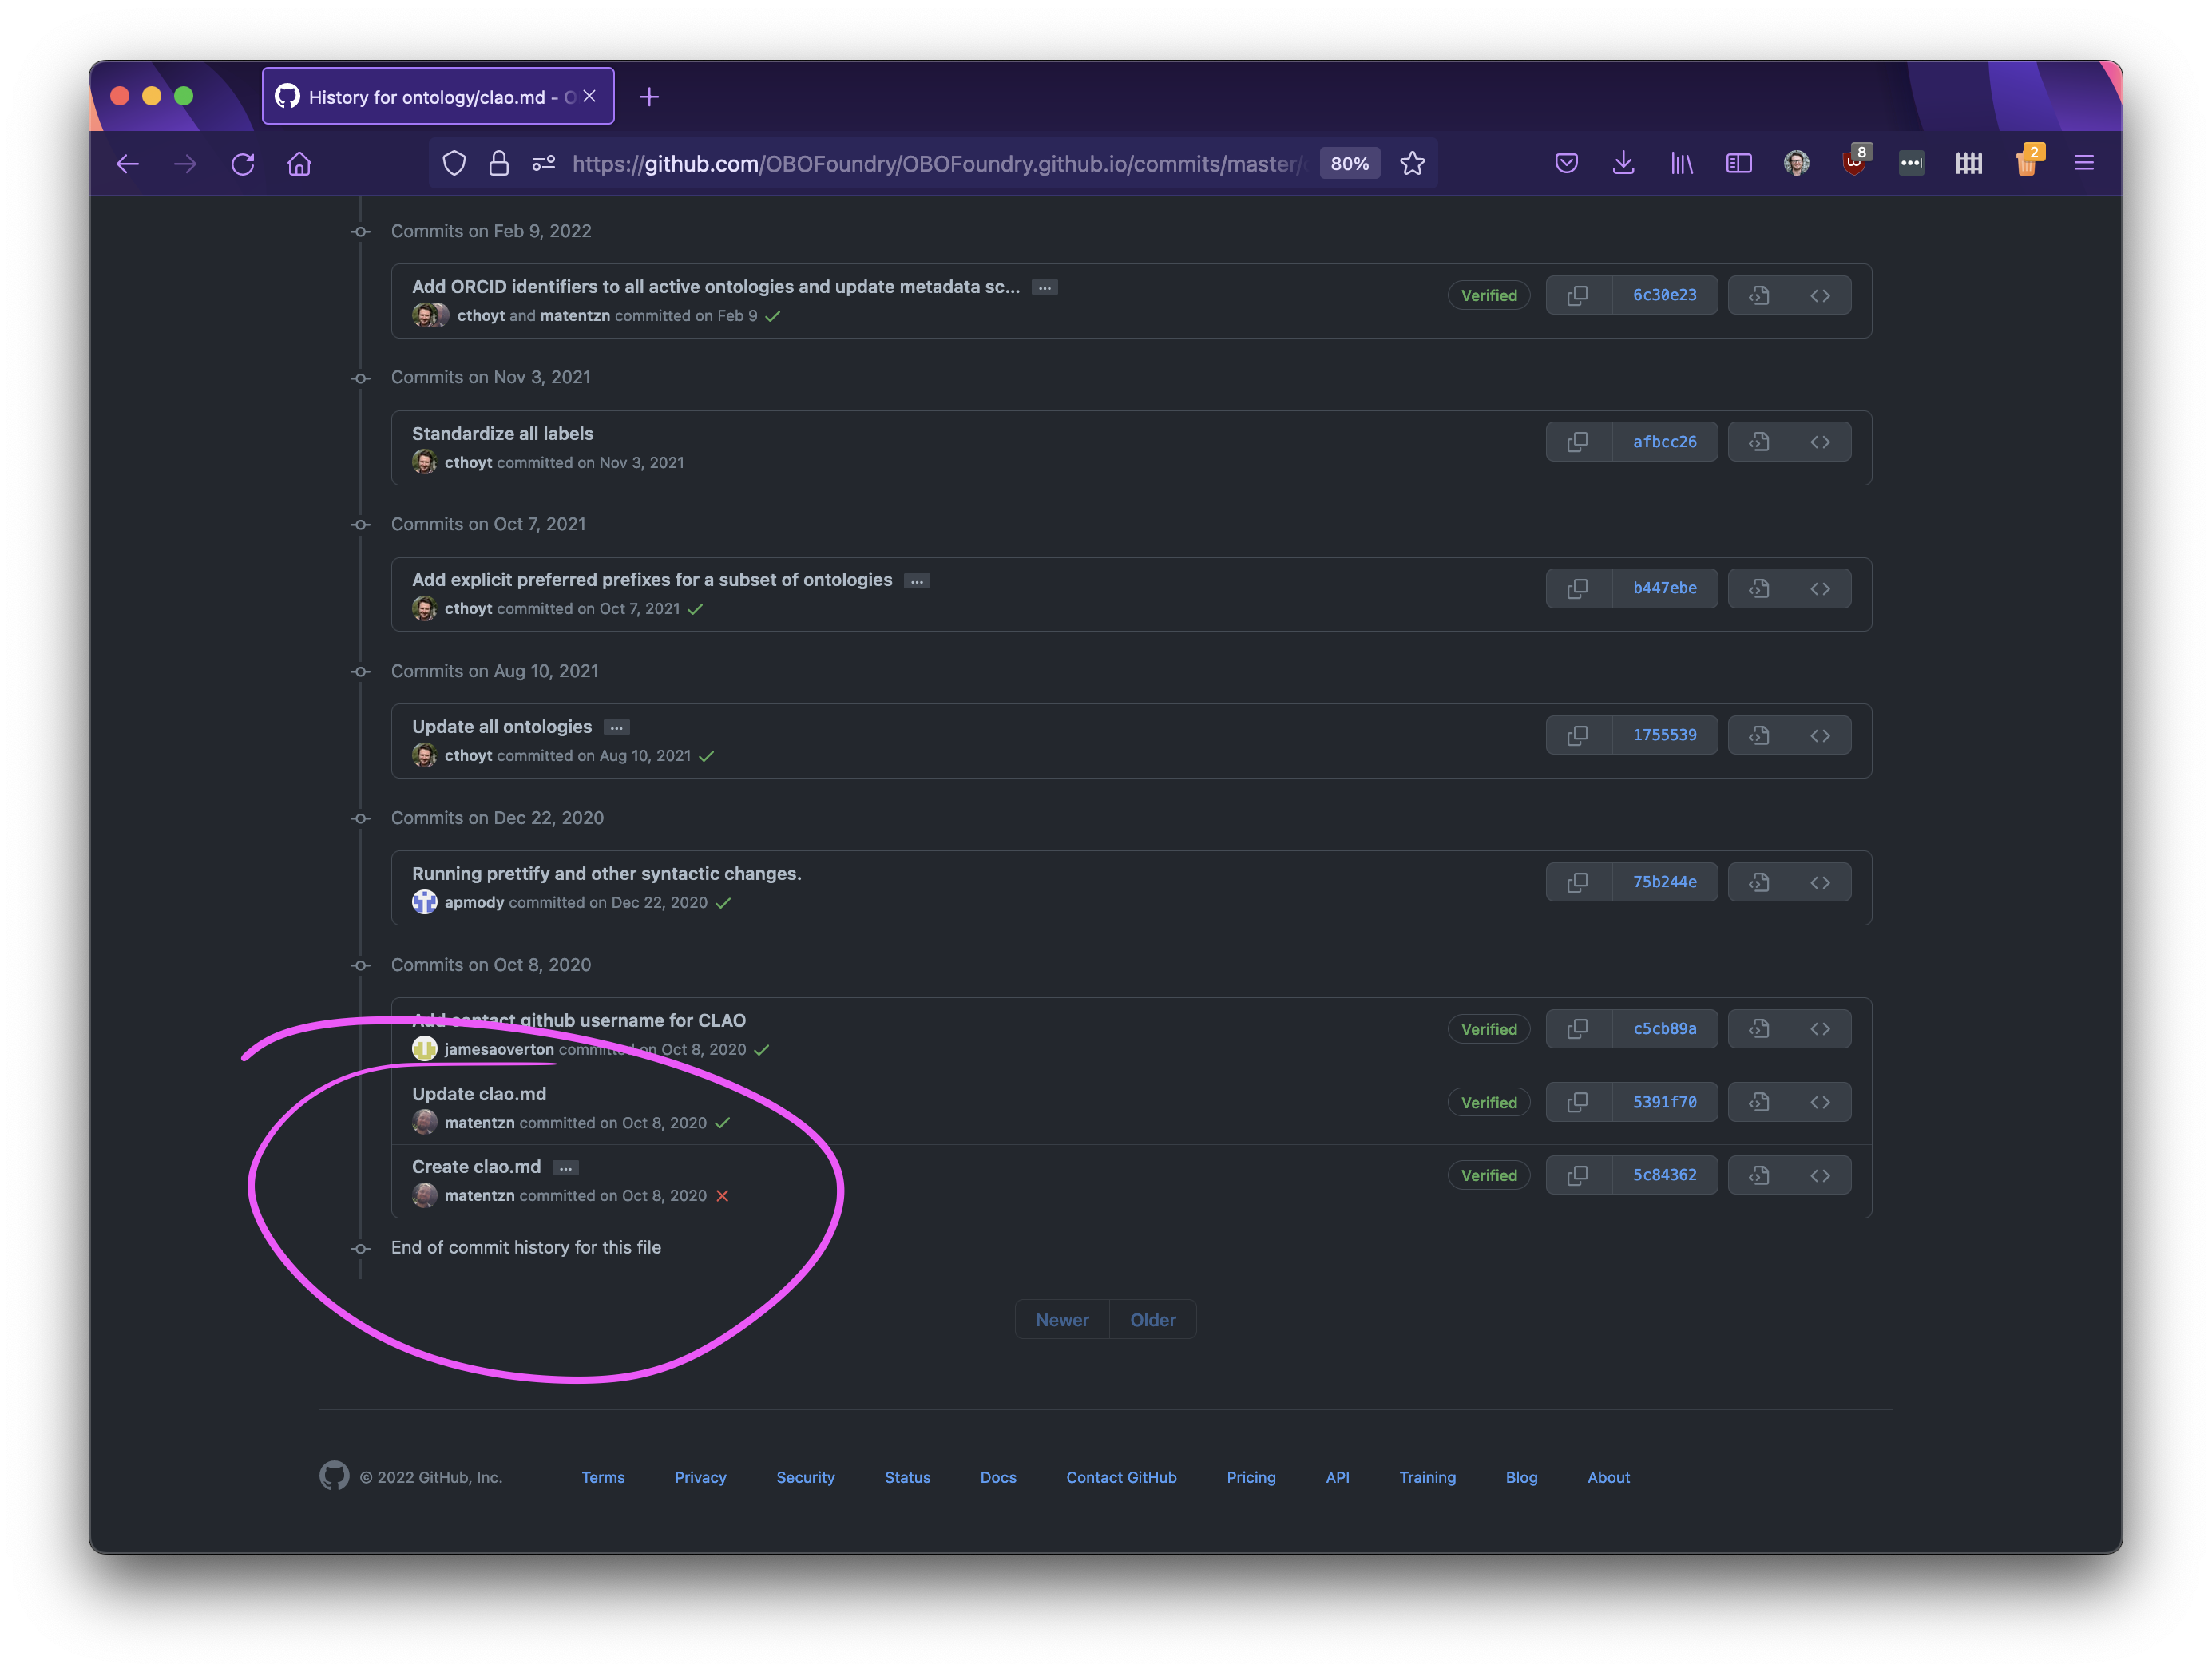Image resolution: width=2212 pixels, height=1672 pixels.
Task: Expand Add ORCID identifiers commit description
Action: click(x=1044, y=287)
